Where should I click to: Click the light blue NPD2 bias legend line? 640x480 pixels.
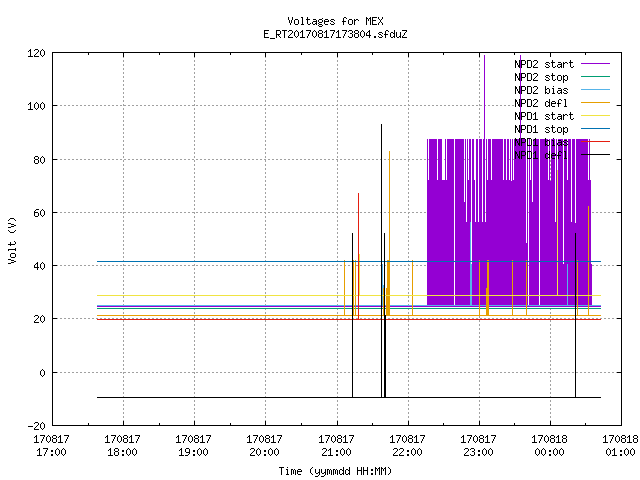coord(595,90)
